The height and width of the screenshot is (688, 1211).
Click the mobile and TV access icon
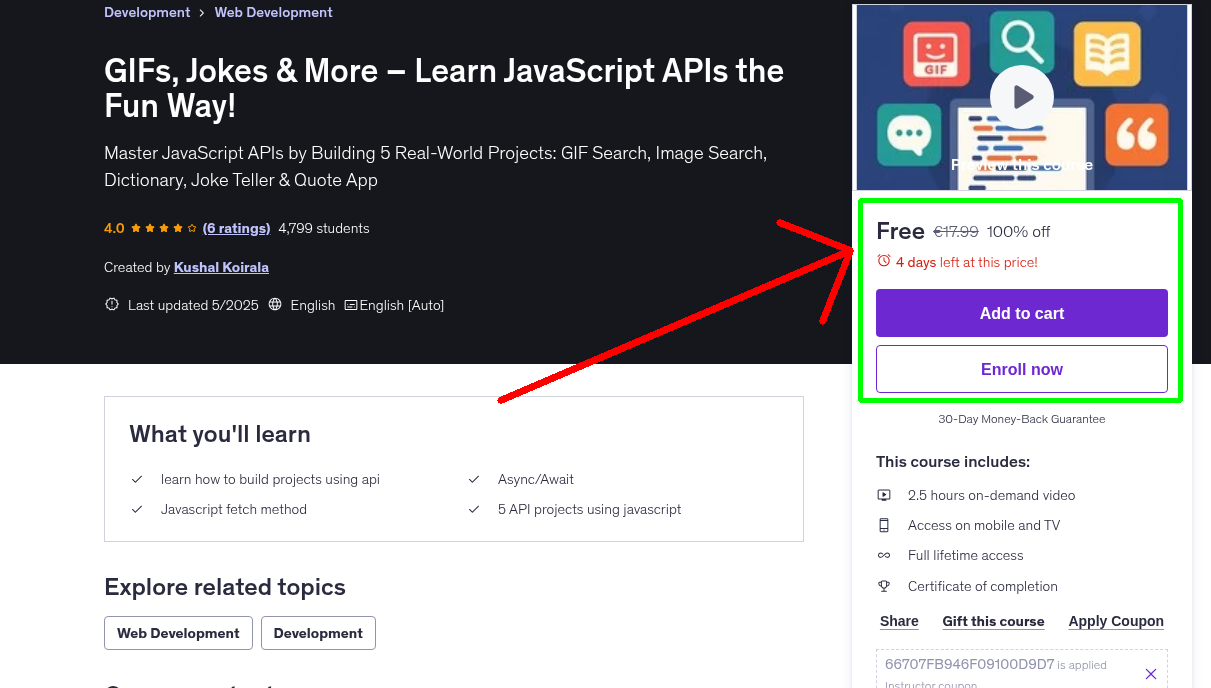click(883, 525)
